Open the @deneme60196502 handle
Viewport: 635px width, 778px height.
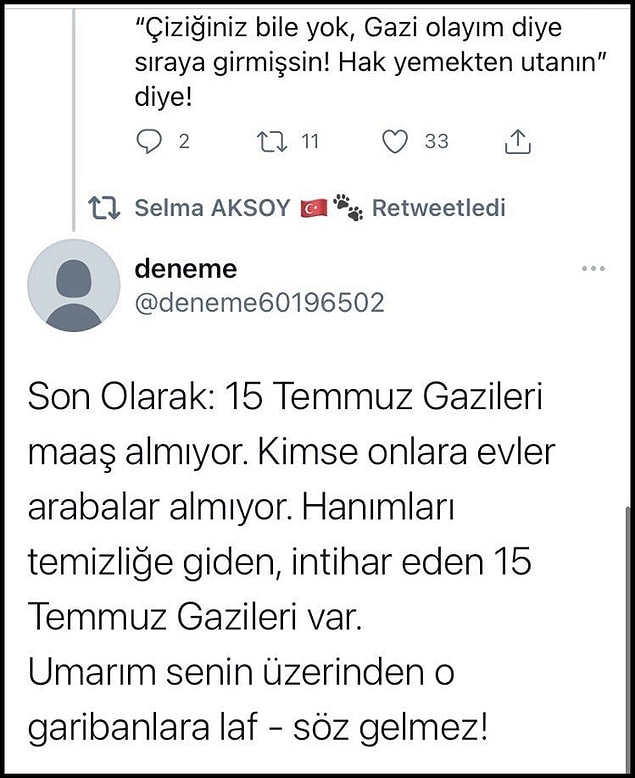click(259, 303)
